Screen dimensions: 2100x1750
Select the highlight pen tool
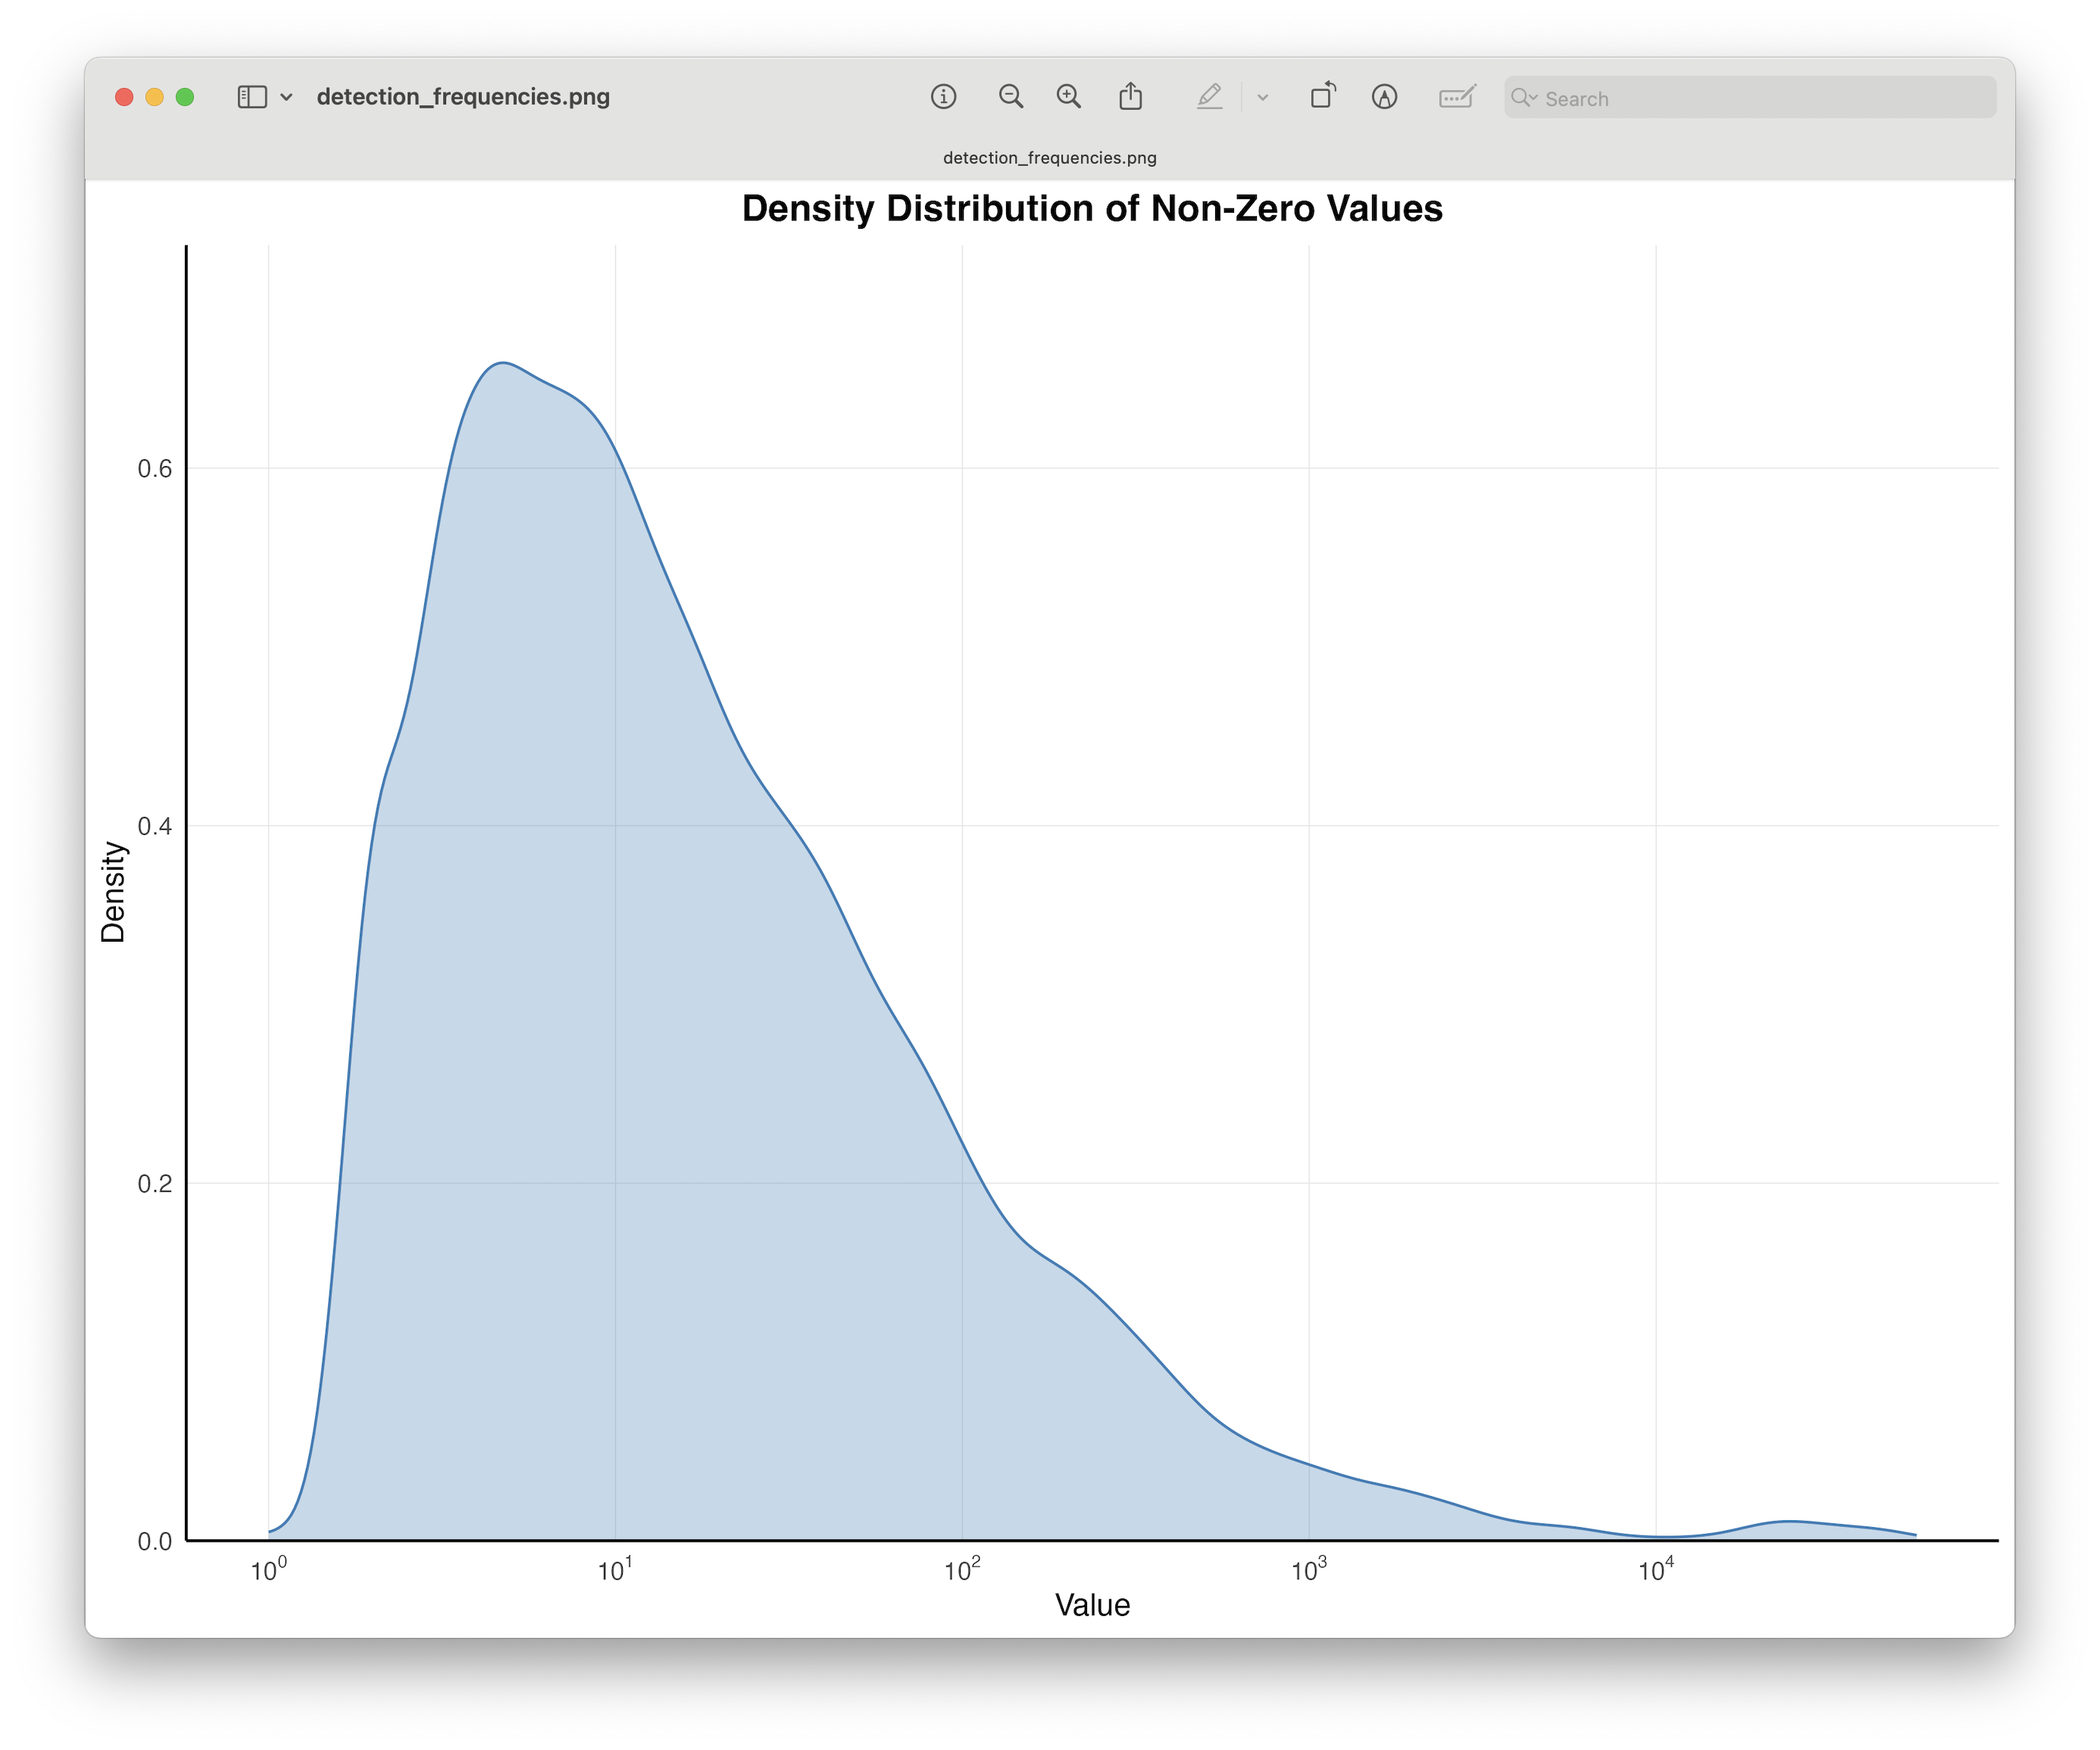pyautogui.click(x=1210, y=97)
